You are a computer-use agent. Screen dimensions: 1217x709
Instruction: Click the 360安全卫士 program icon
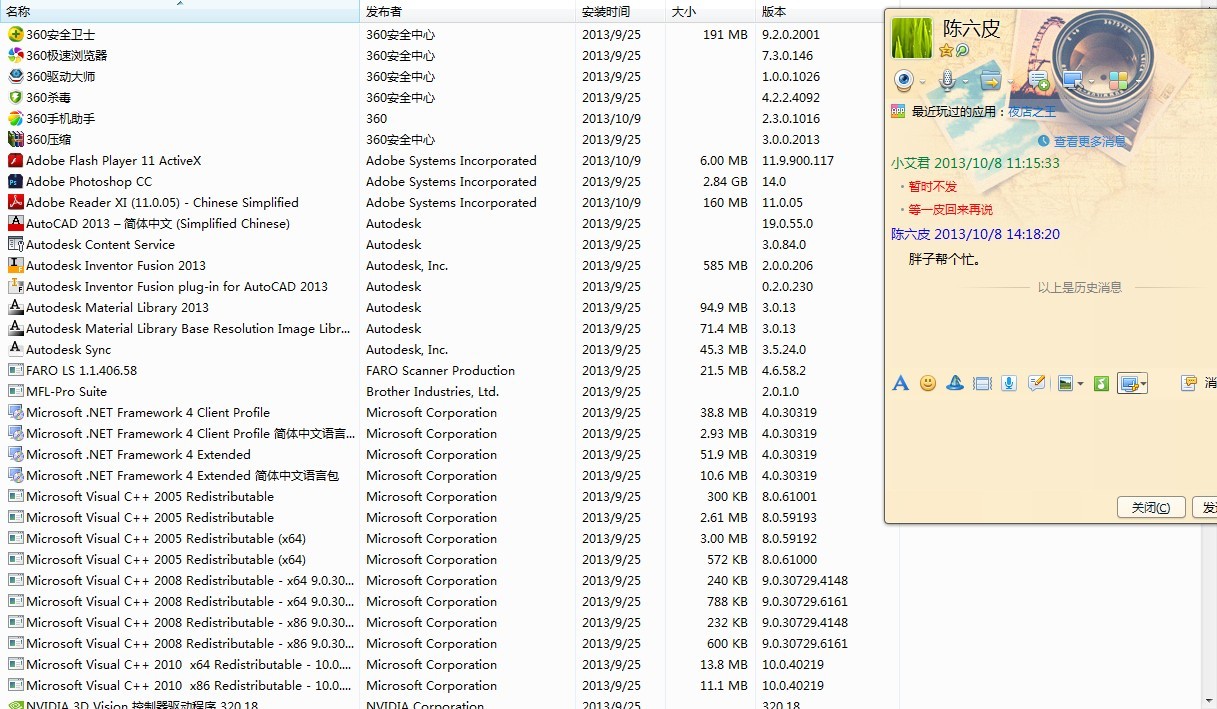(x=15, y=34)
